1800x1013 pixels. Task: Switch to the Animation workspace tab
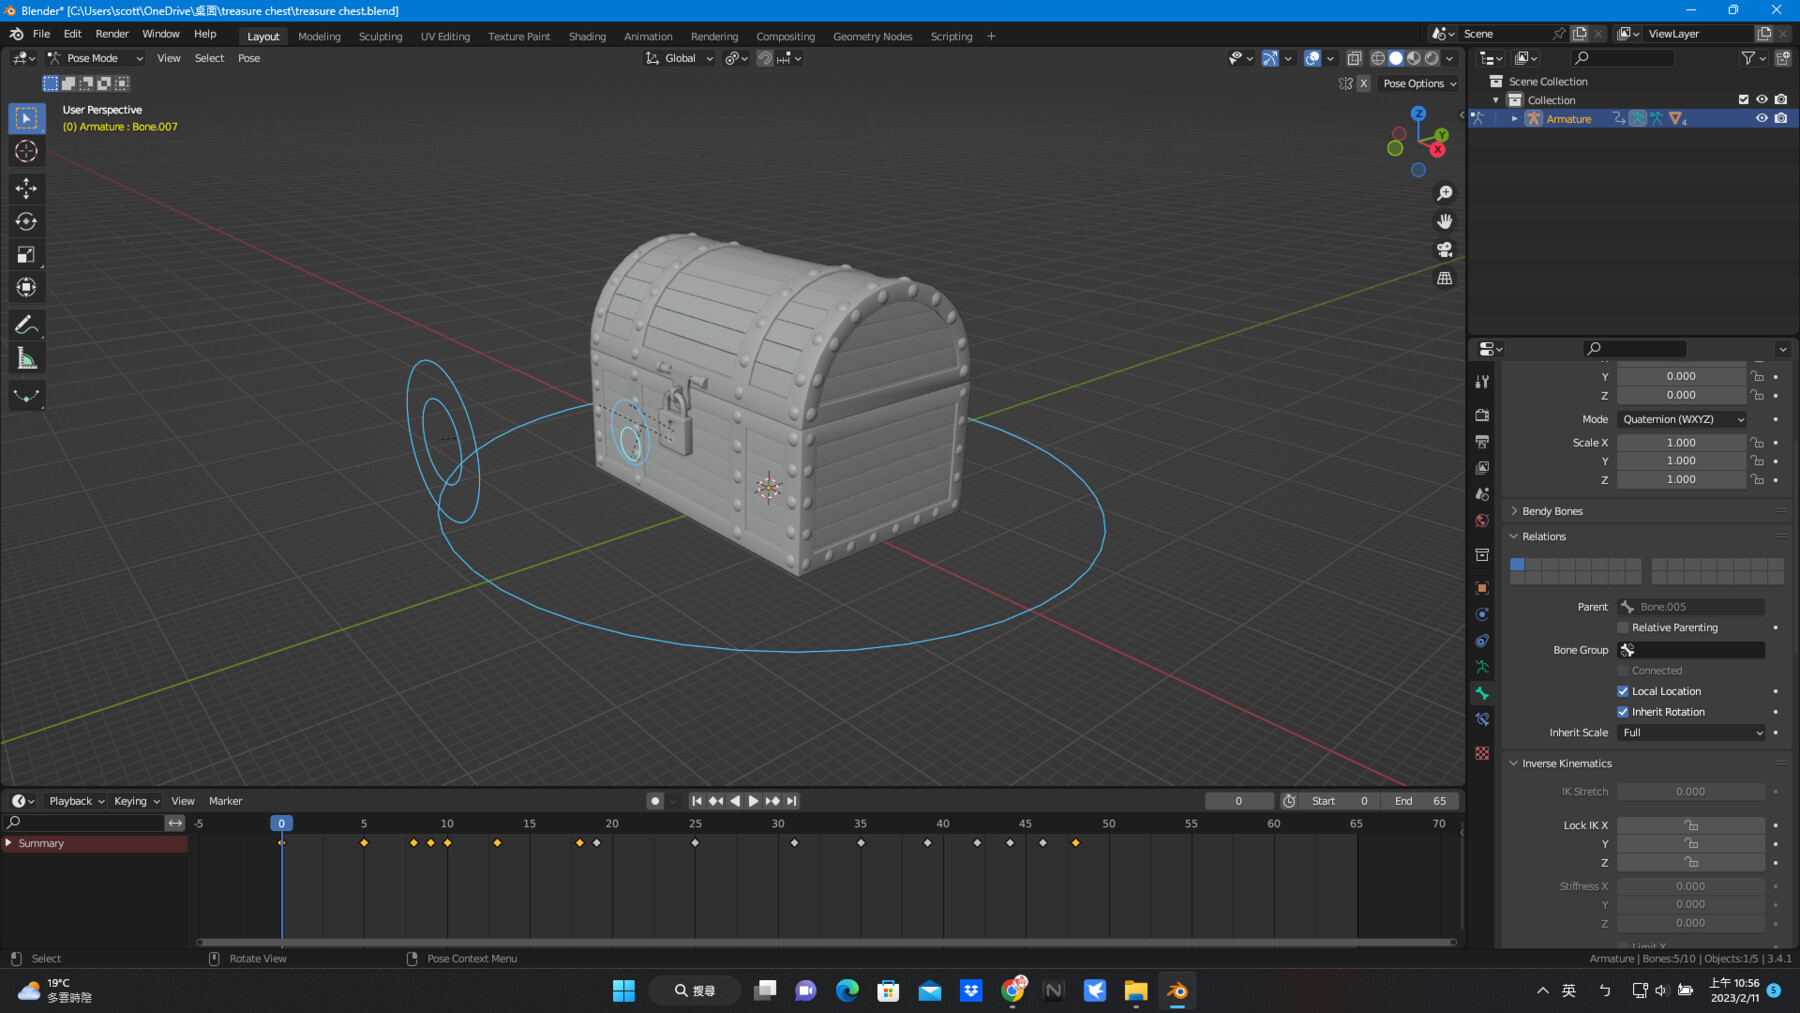(648, 36)
